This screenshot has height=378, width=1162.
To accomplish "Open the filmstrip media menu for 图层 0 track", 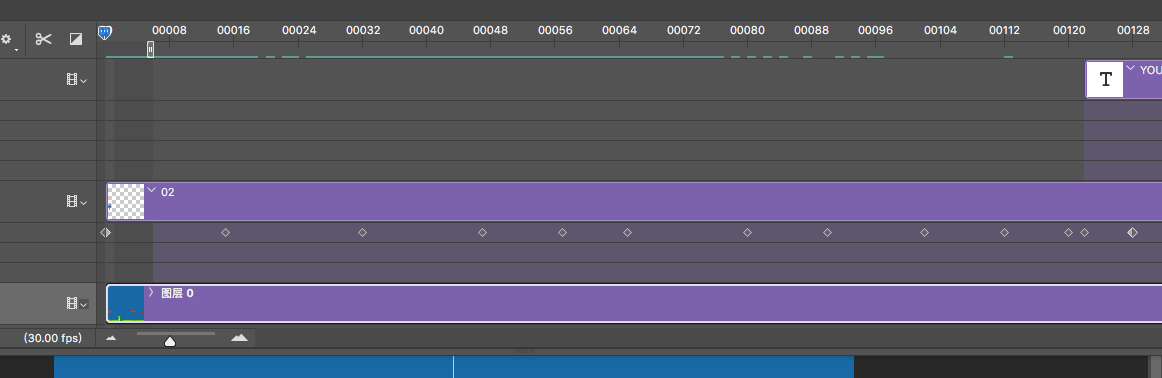I will point(76,302).
